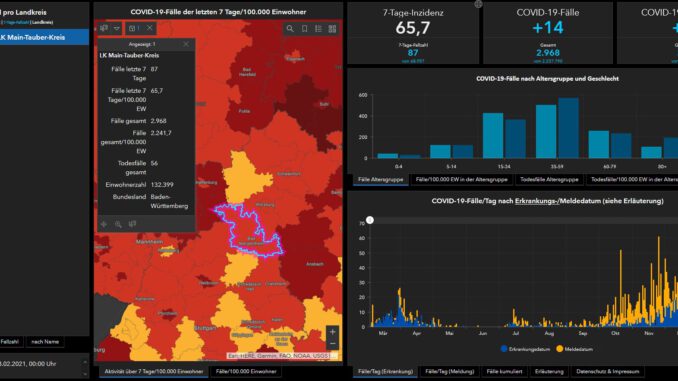Open the basemap gallery grid icon
Viewport: 678px width, 381px height.
point(332,29)
